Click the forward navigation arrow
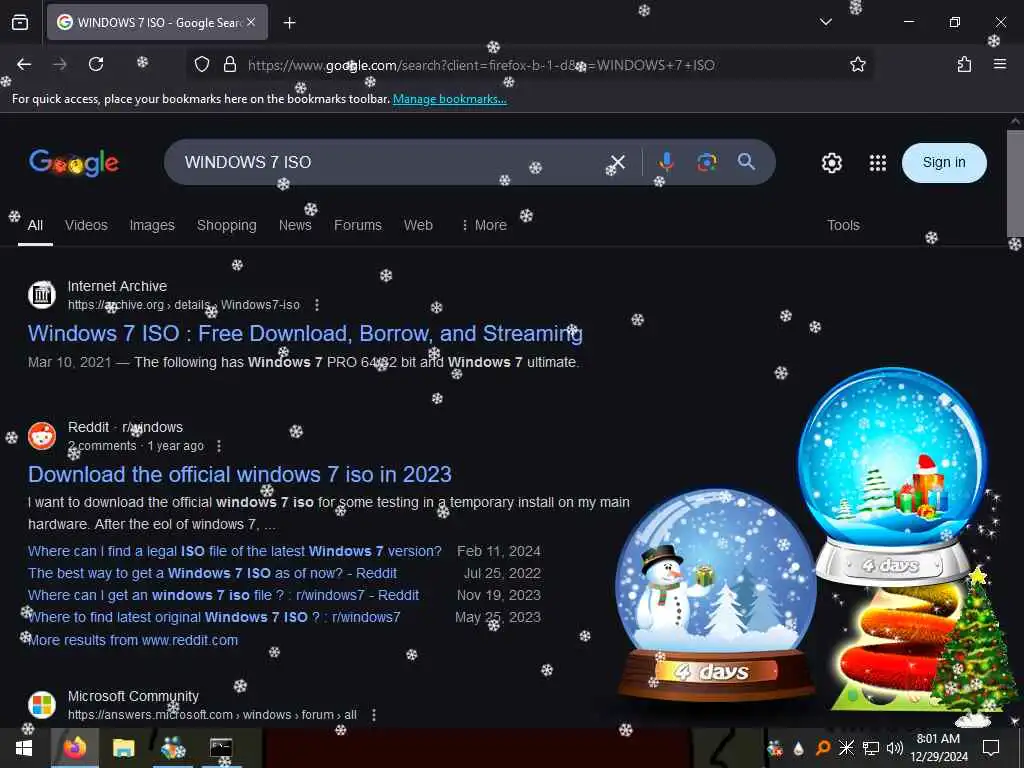Image resolution: width=1024 pixels, height=768 pixels. tap(59, 64)
